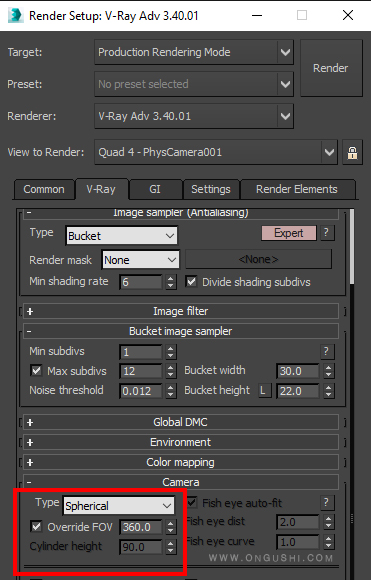Click the Render button
The image size is (371, 580).
tap(331, 68)
